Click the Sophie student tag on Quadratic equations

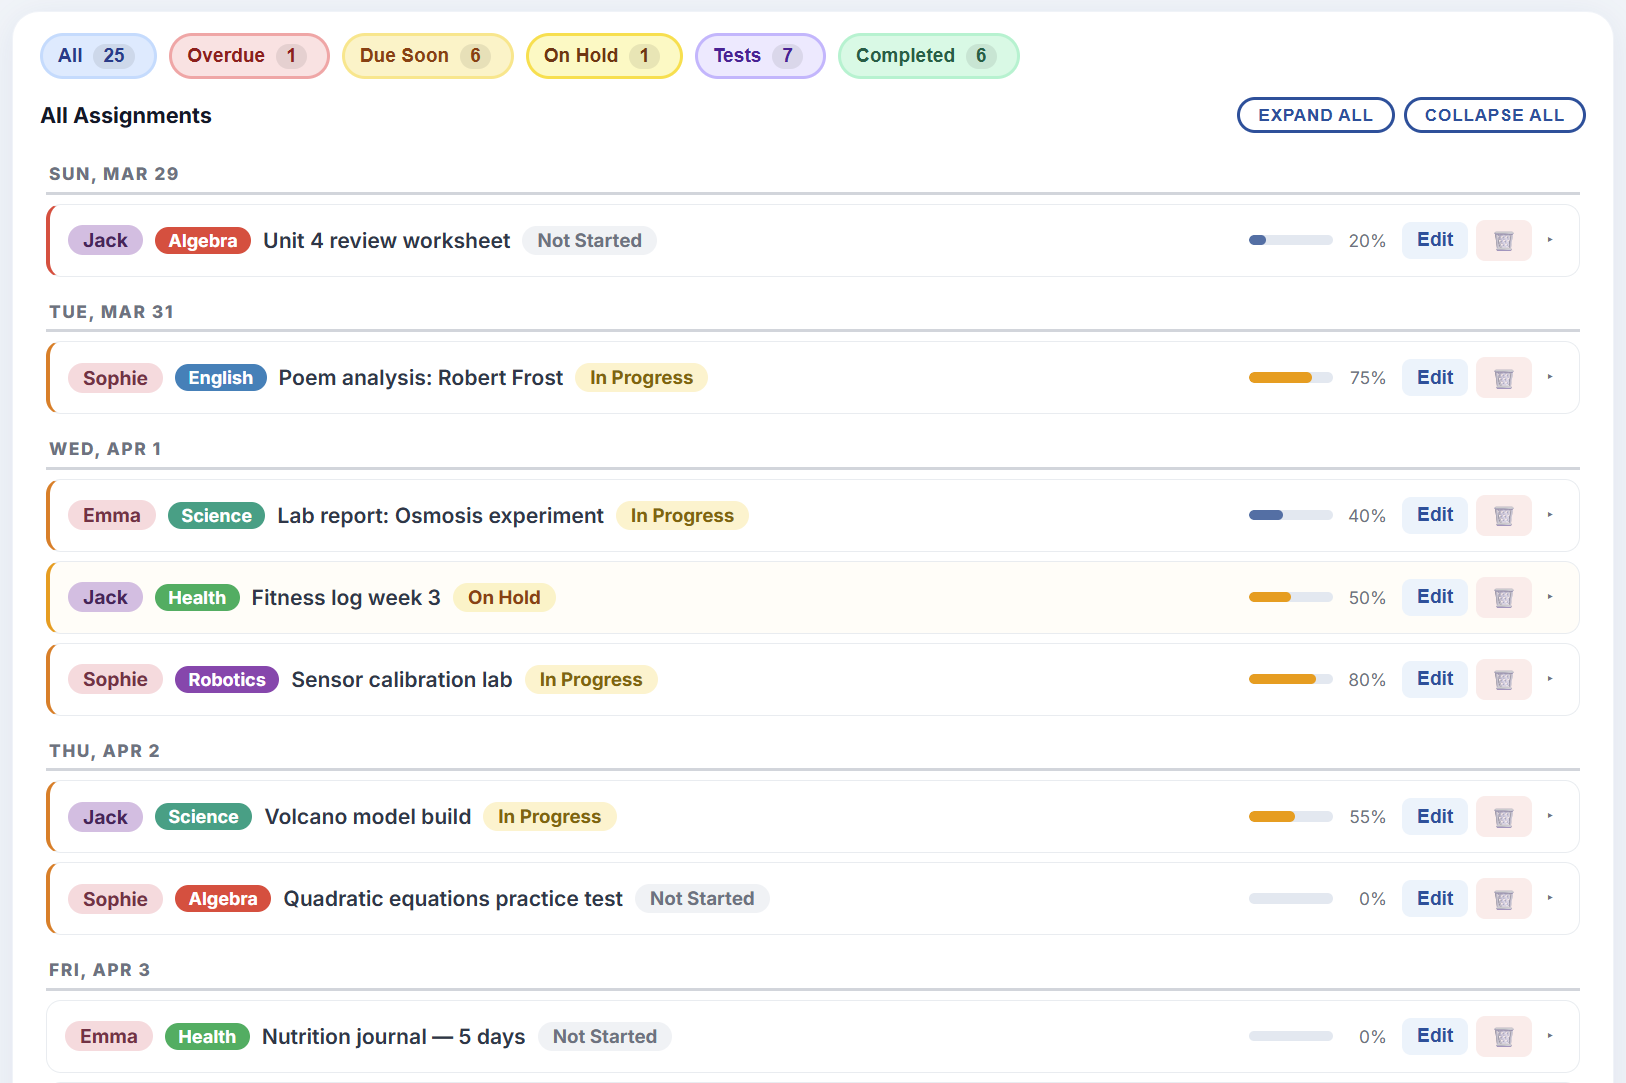(115, 898)
